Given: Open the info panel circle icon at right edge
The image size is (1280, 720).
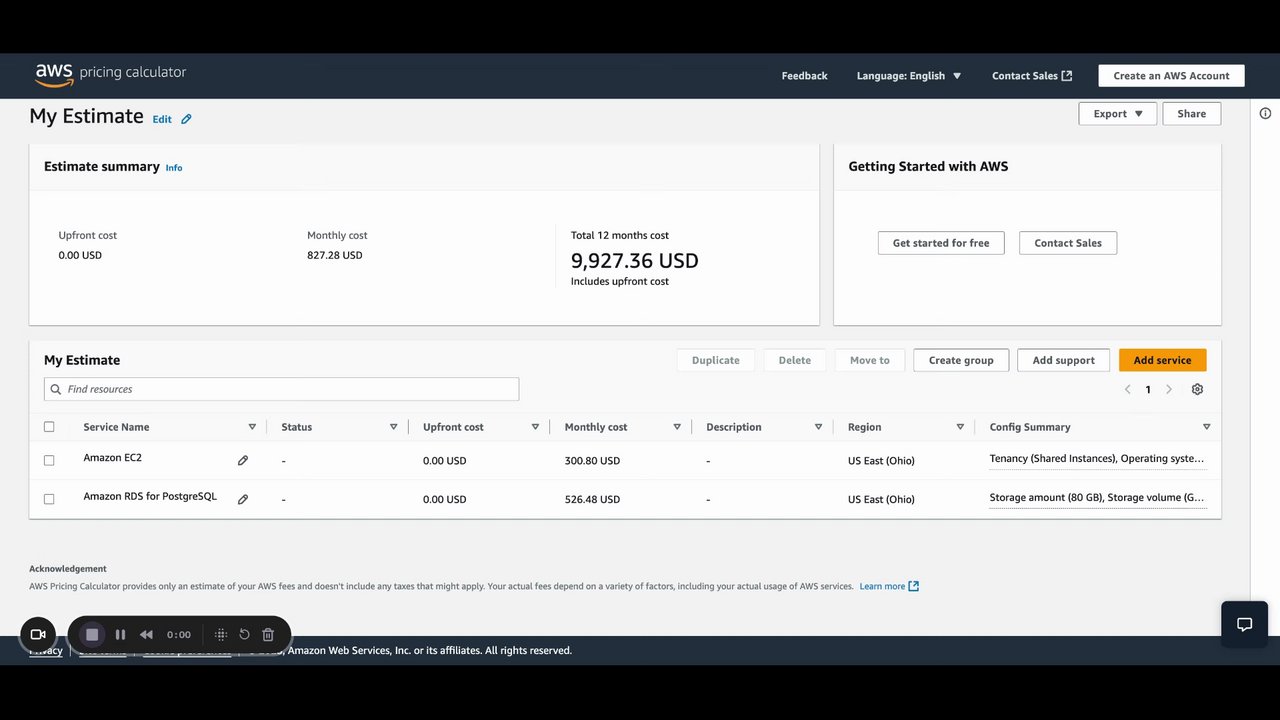Looking at the screenshot, I should click(x=1265, y=114).
